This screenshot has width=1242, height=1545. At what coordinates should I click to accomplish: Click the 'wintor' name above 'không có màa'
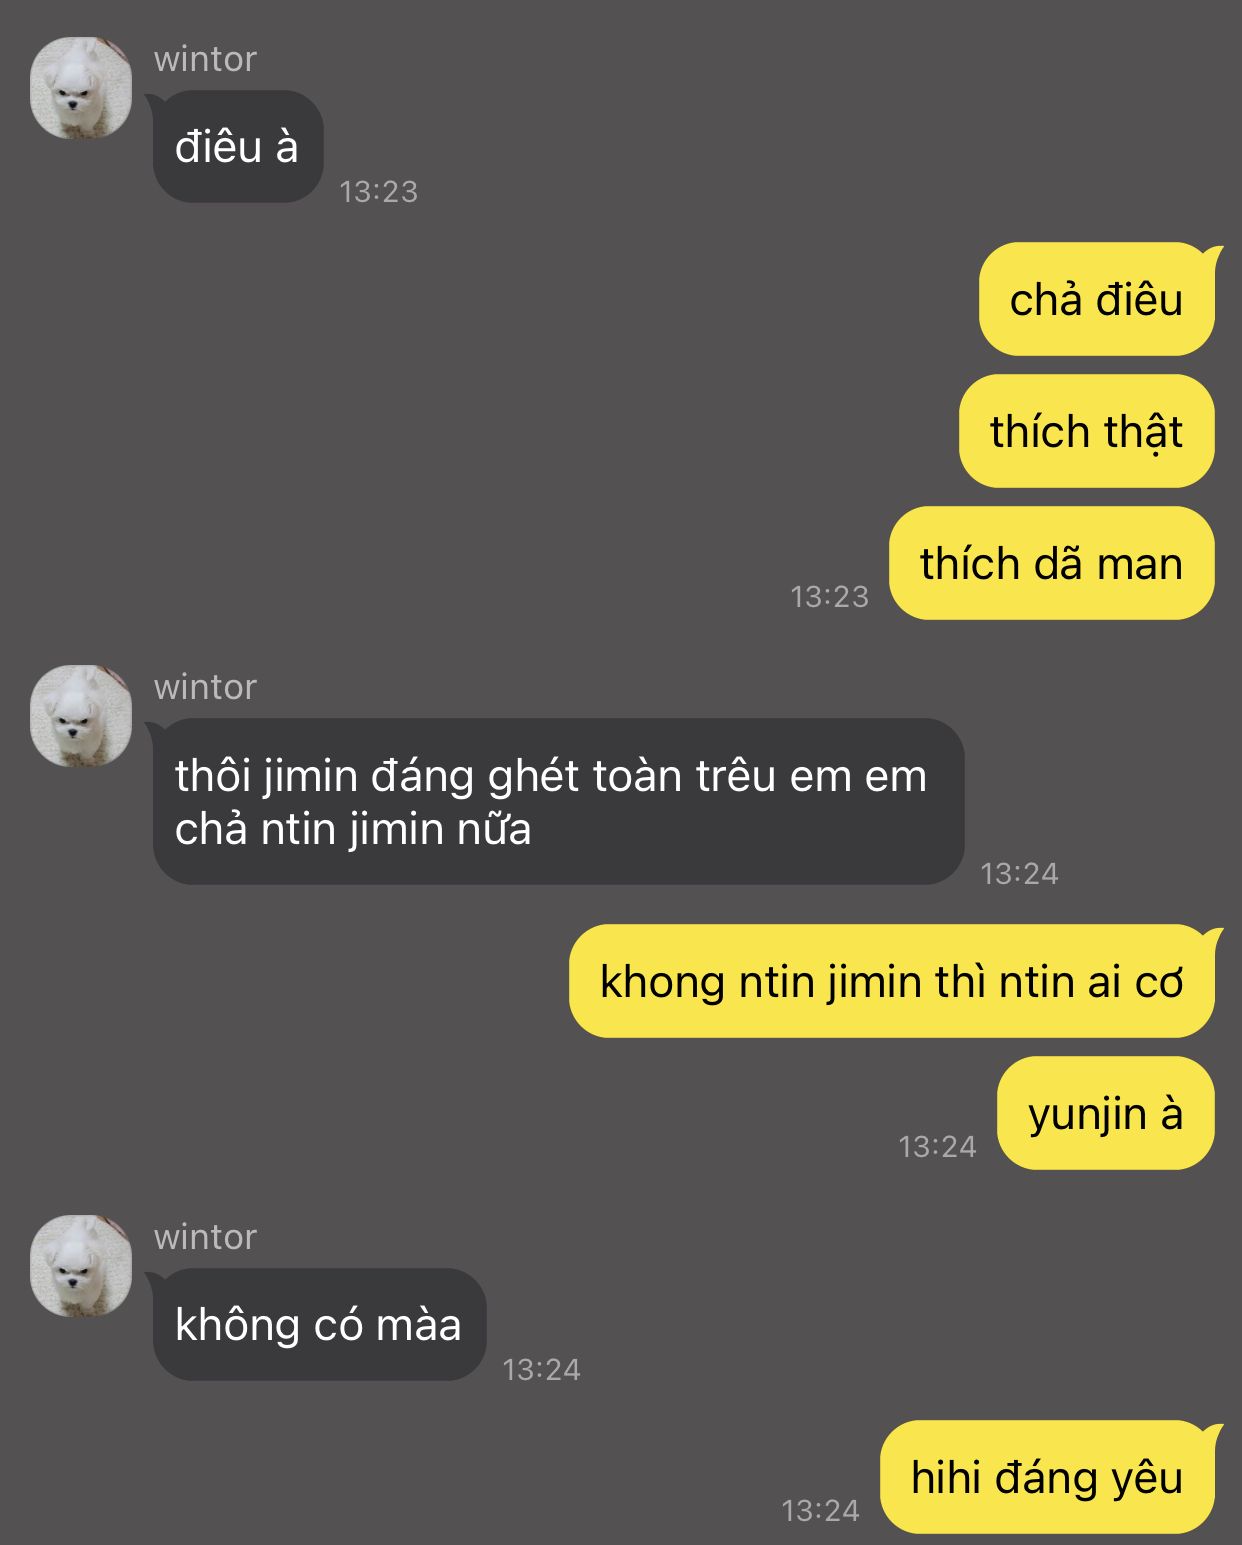pyautogui.click(x=205, y=1237)
